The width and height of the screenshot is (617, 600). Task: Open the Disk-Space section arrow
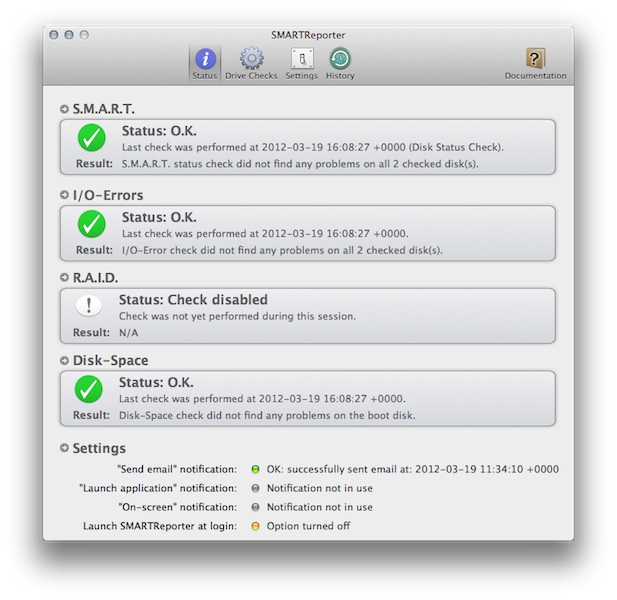(64, 360)
